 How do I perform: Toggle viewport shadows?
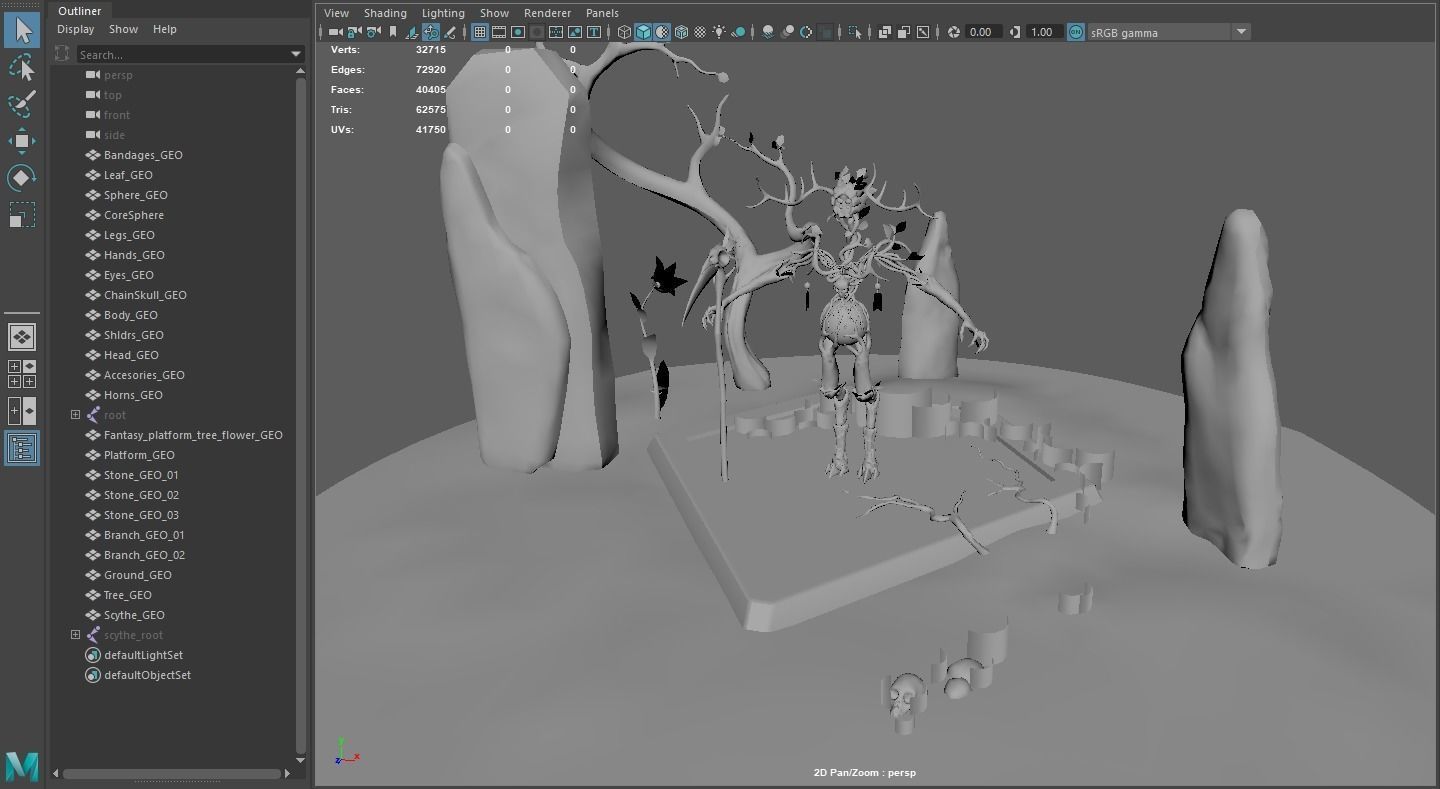click(739, 32)
